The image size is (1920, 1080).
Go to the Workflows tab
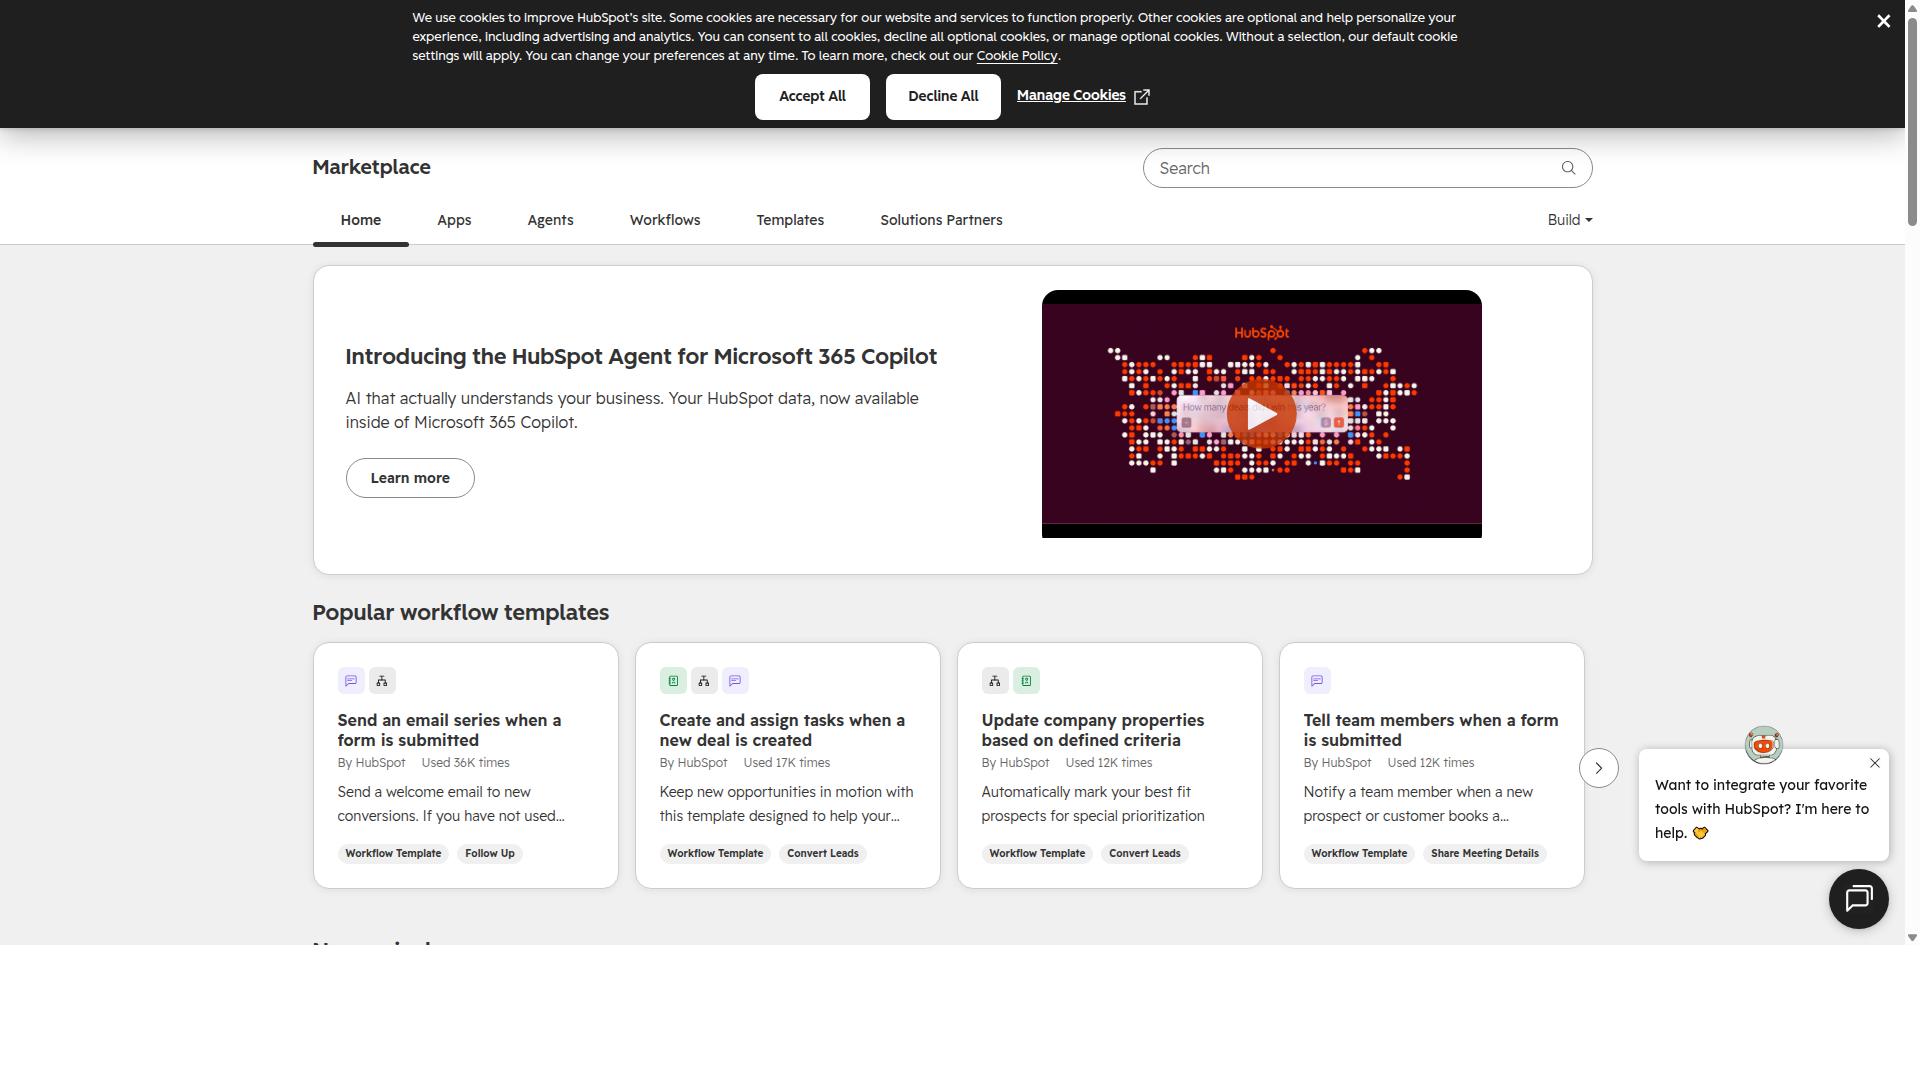coord(665,221)
